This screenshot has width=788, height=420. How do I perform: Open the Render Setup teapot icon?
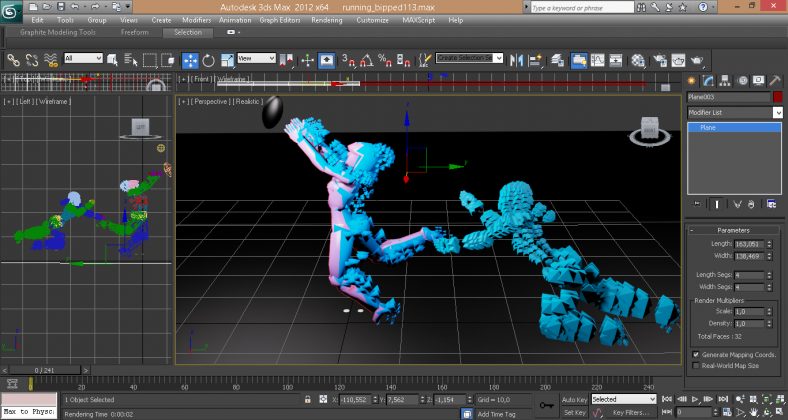(661, 59)
